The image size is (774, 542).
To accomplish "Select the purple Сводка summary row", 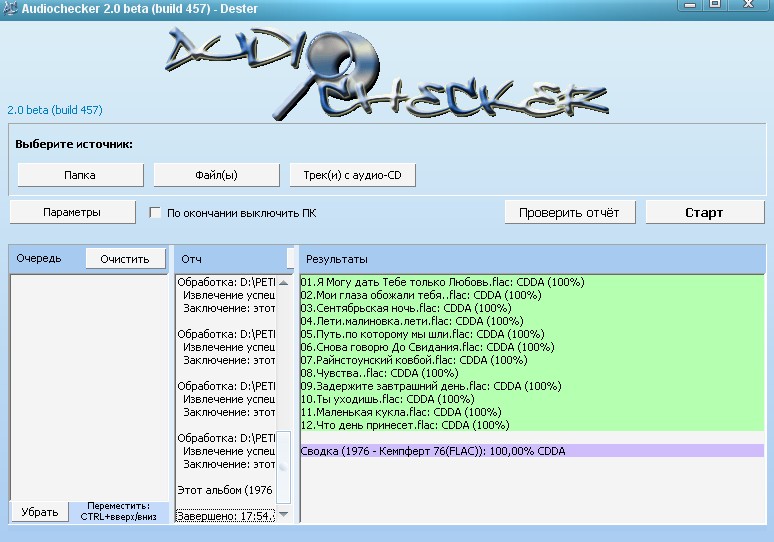I will pyautogui.click(x=432, y=451).
